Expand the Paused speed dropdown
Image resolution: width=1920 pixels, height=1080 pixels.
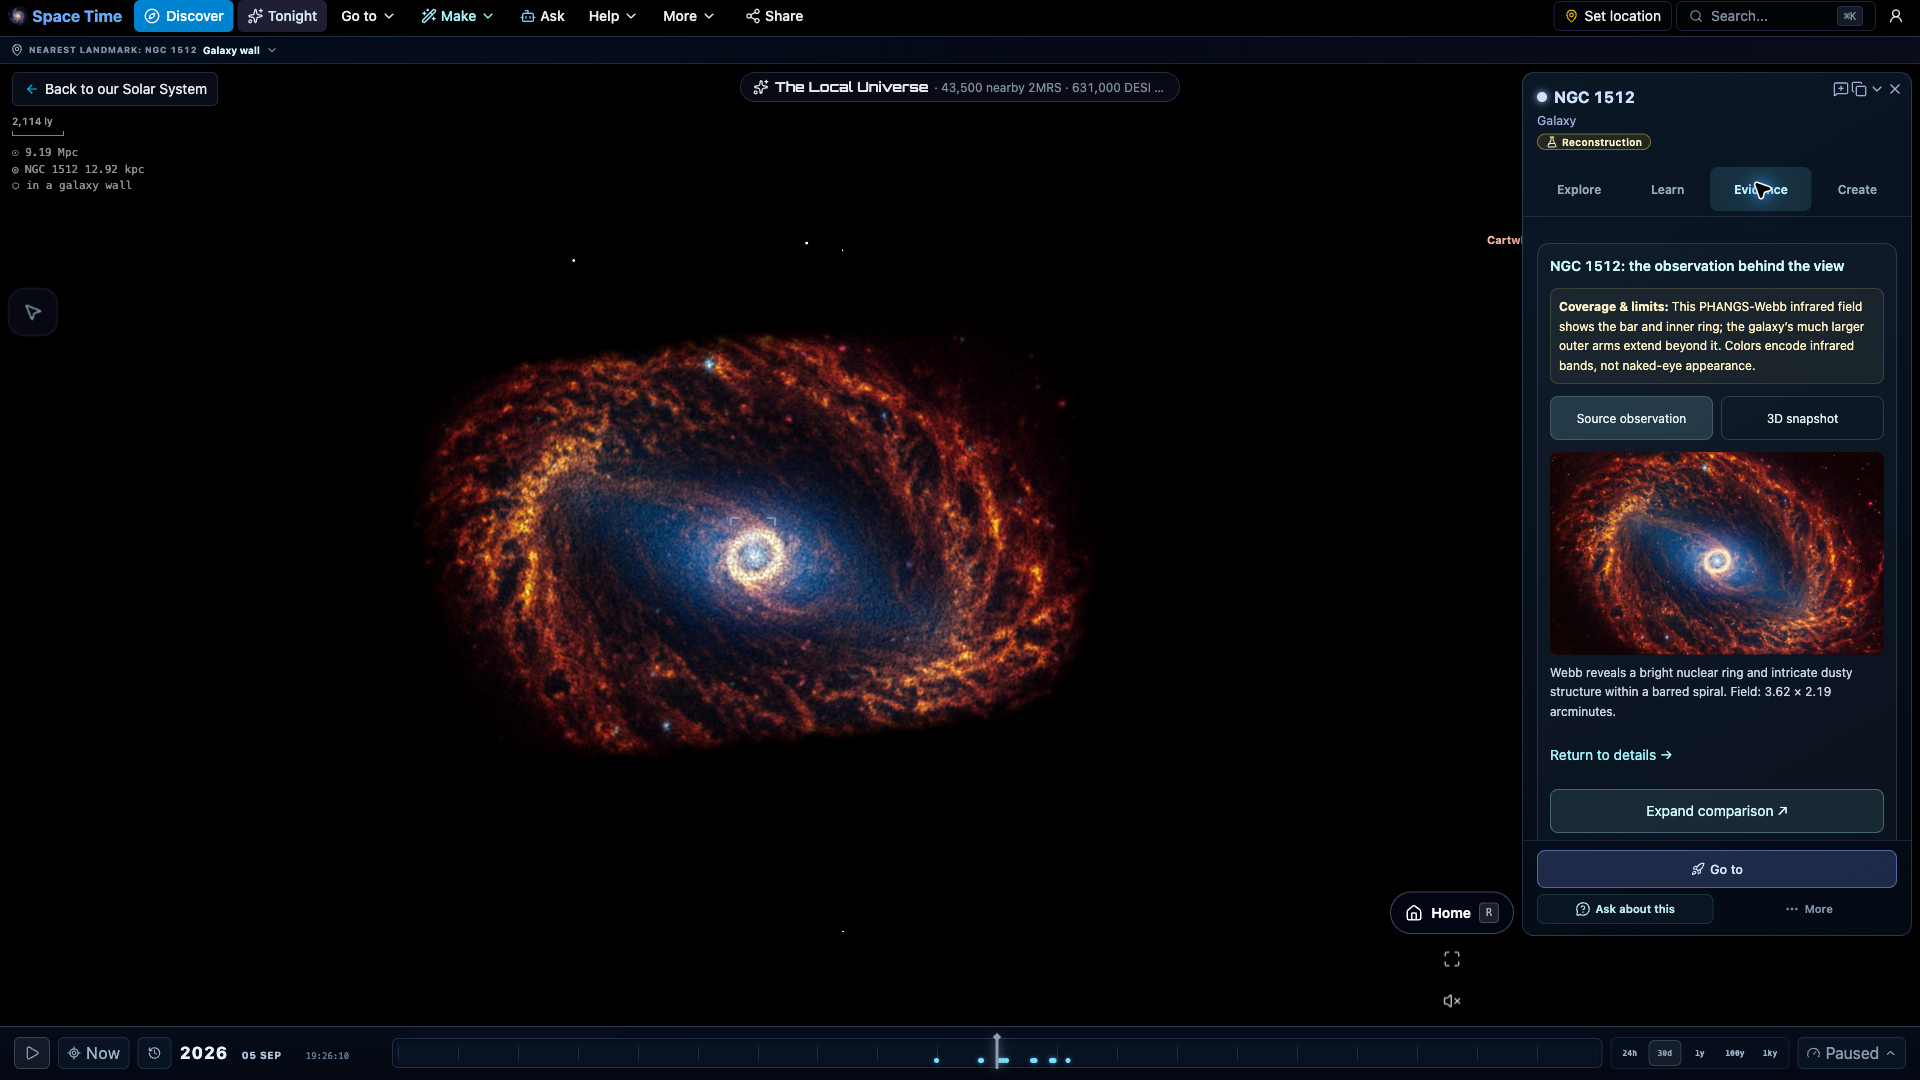click(1850, 1053)
